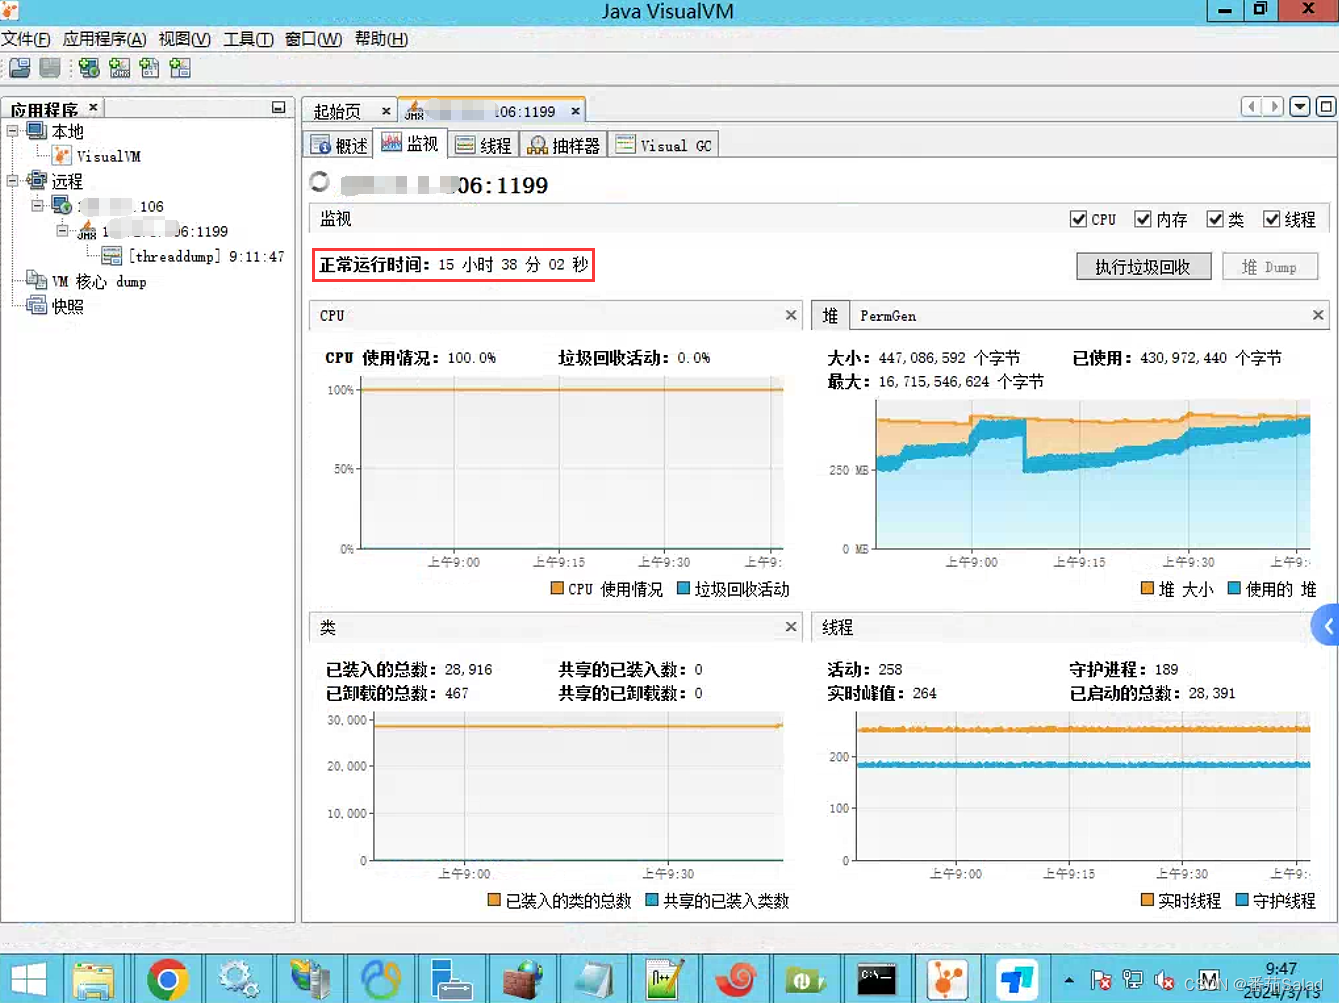Open the 视图 menu
The width and height of the screenshot is (1339, 1003).
pos(184,39)
